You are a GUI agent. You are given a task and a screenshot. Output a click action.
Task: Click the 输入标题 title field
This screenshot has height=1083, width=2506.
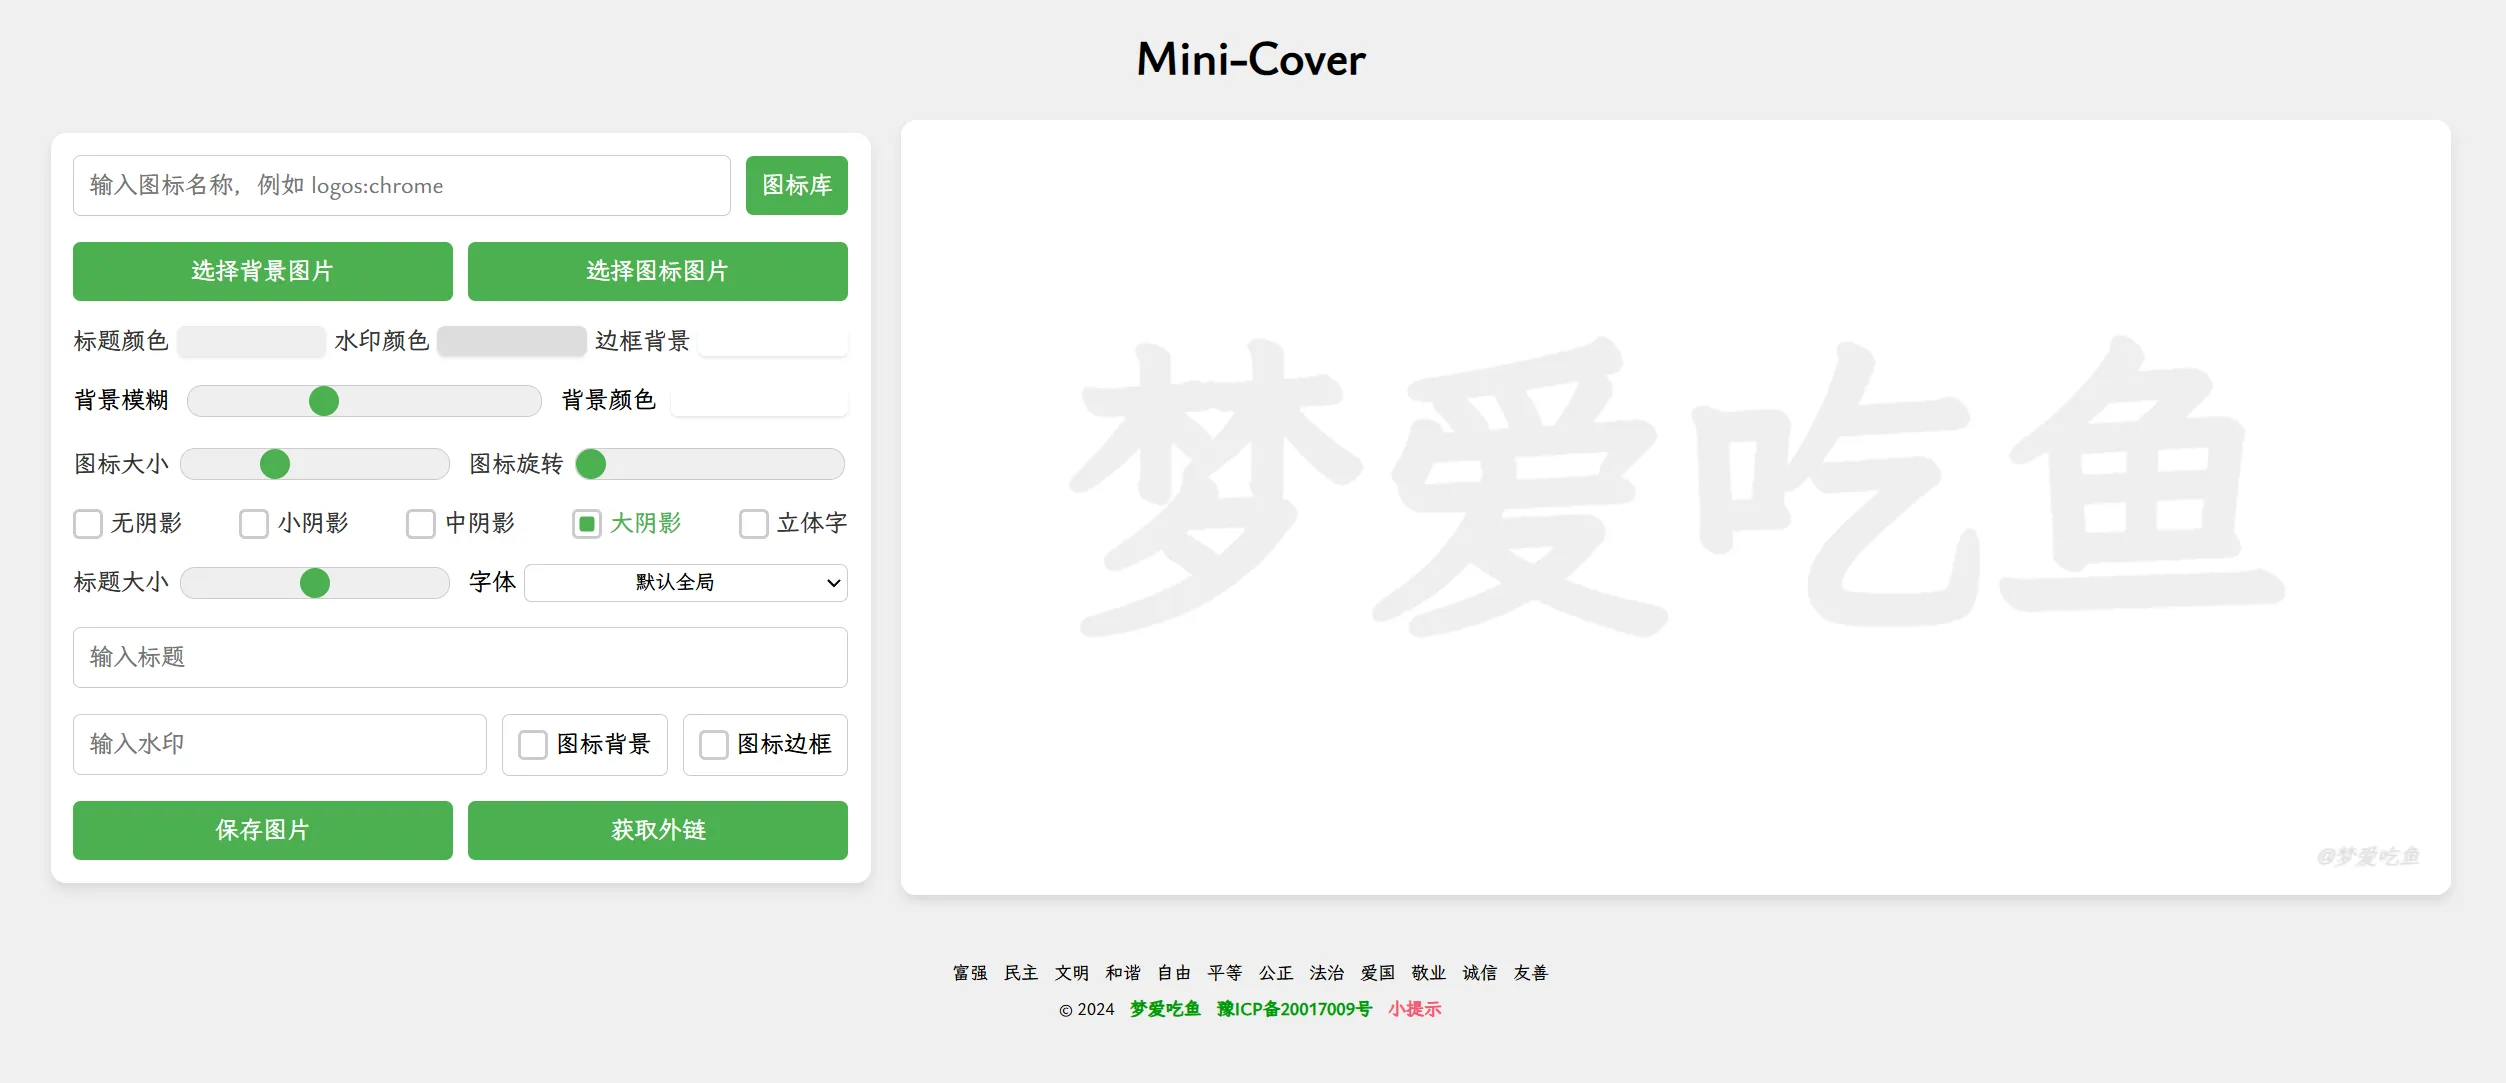(460, 657)
